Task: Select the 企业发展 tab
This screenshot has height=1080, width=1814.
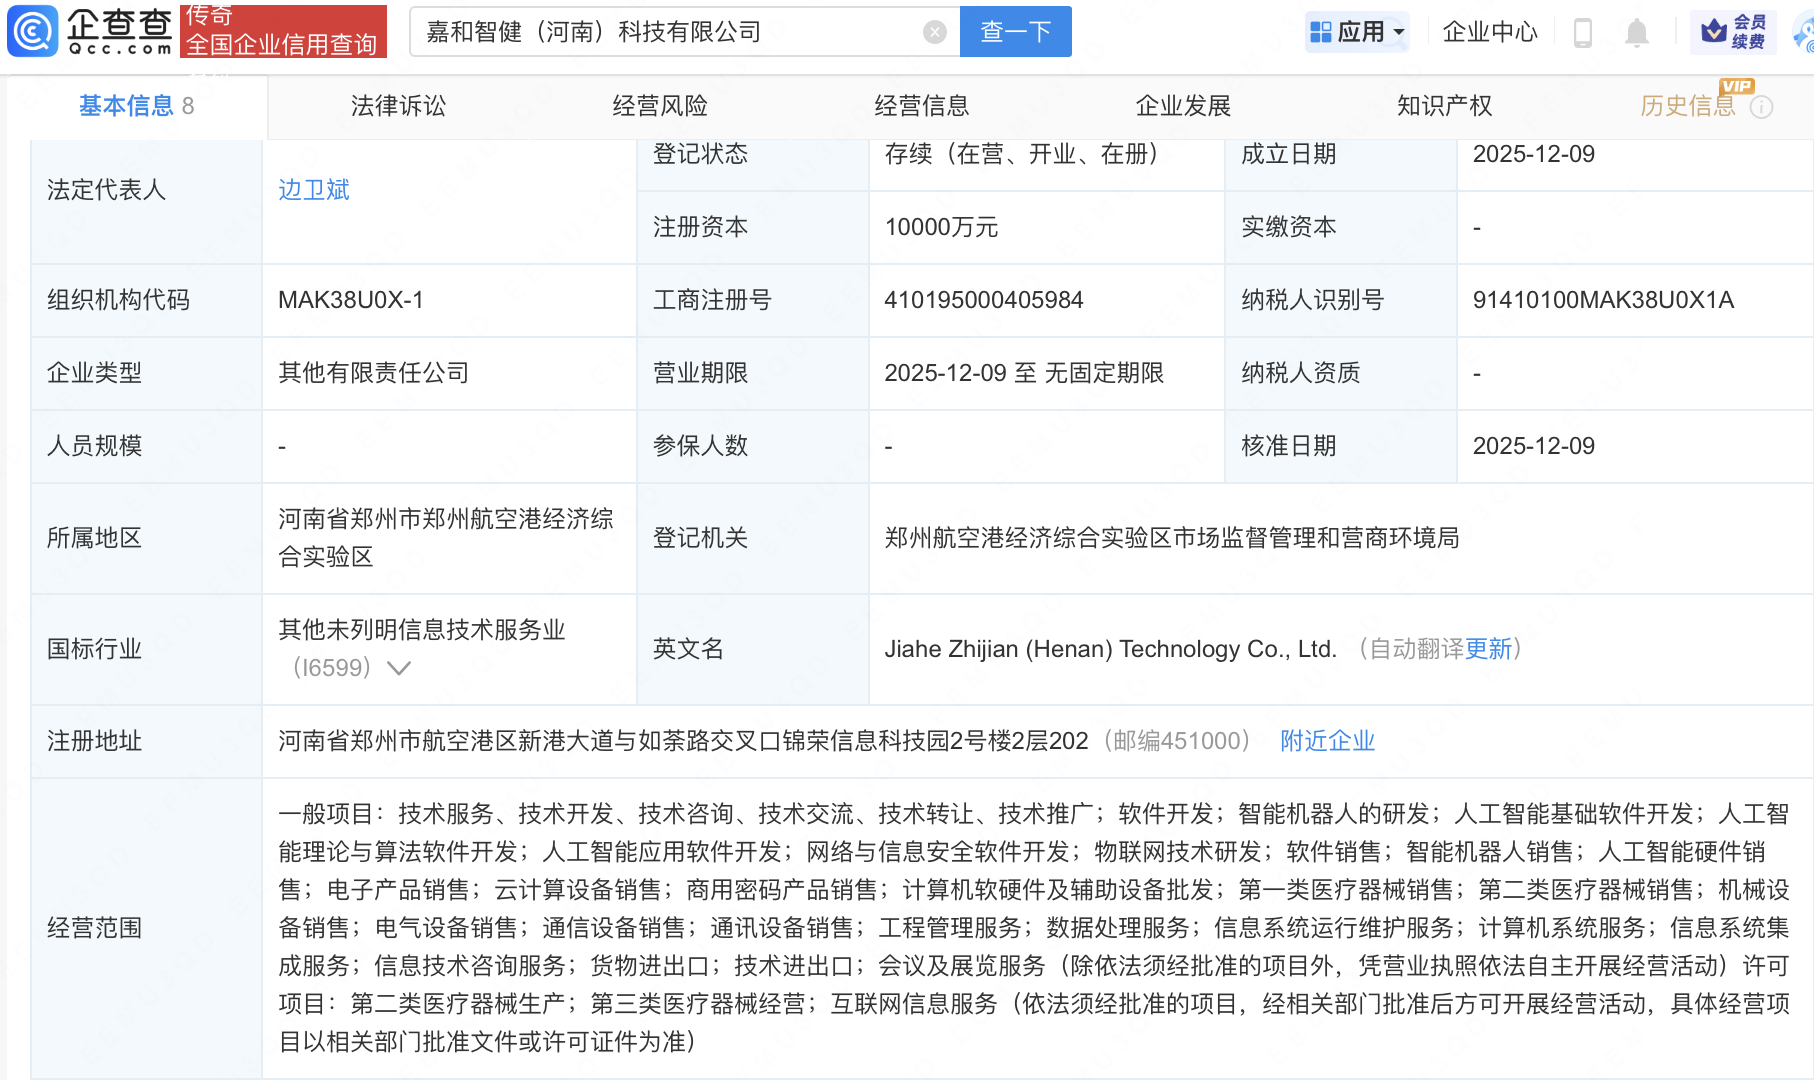Action: click(x=1183, y=106)
